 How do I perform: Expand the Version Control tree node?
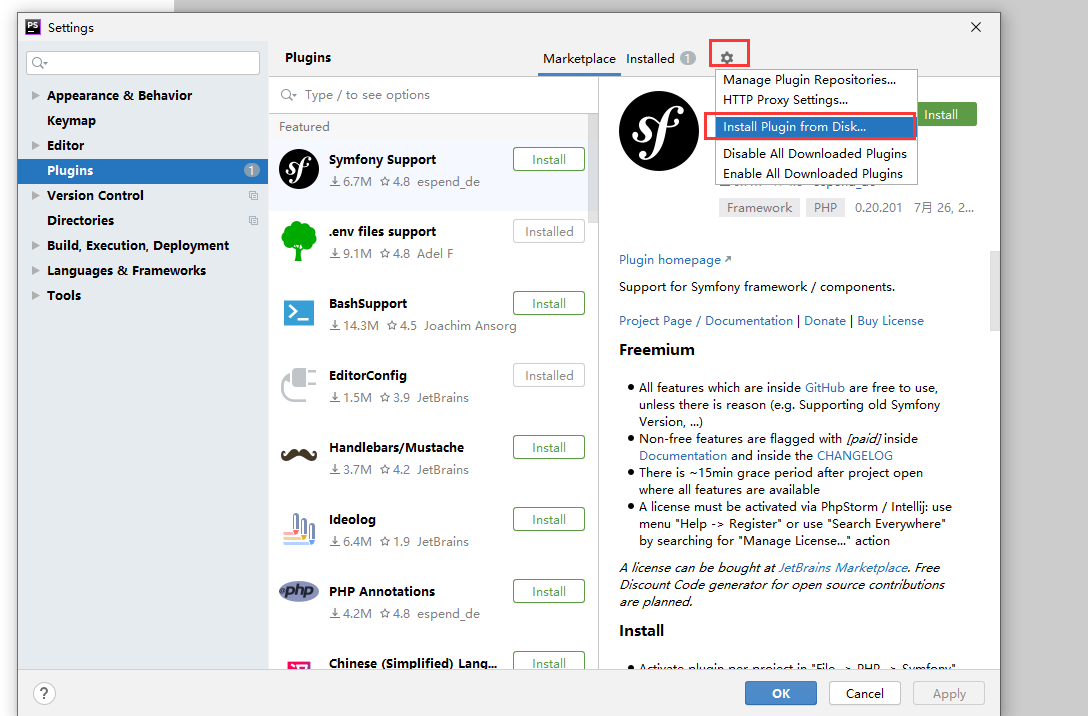[x=36, y=196]
